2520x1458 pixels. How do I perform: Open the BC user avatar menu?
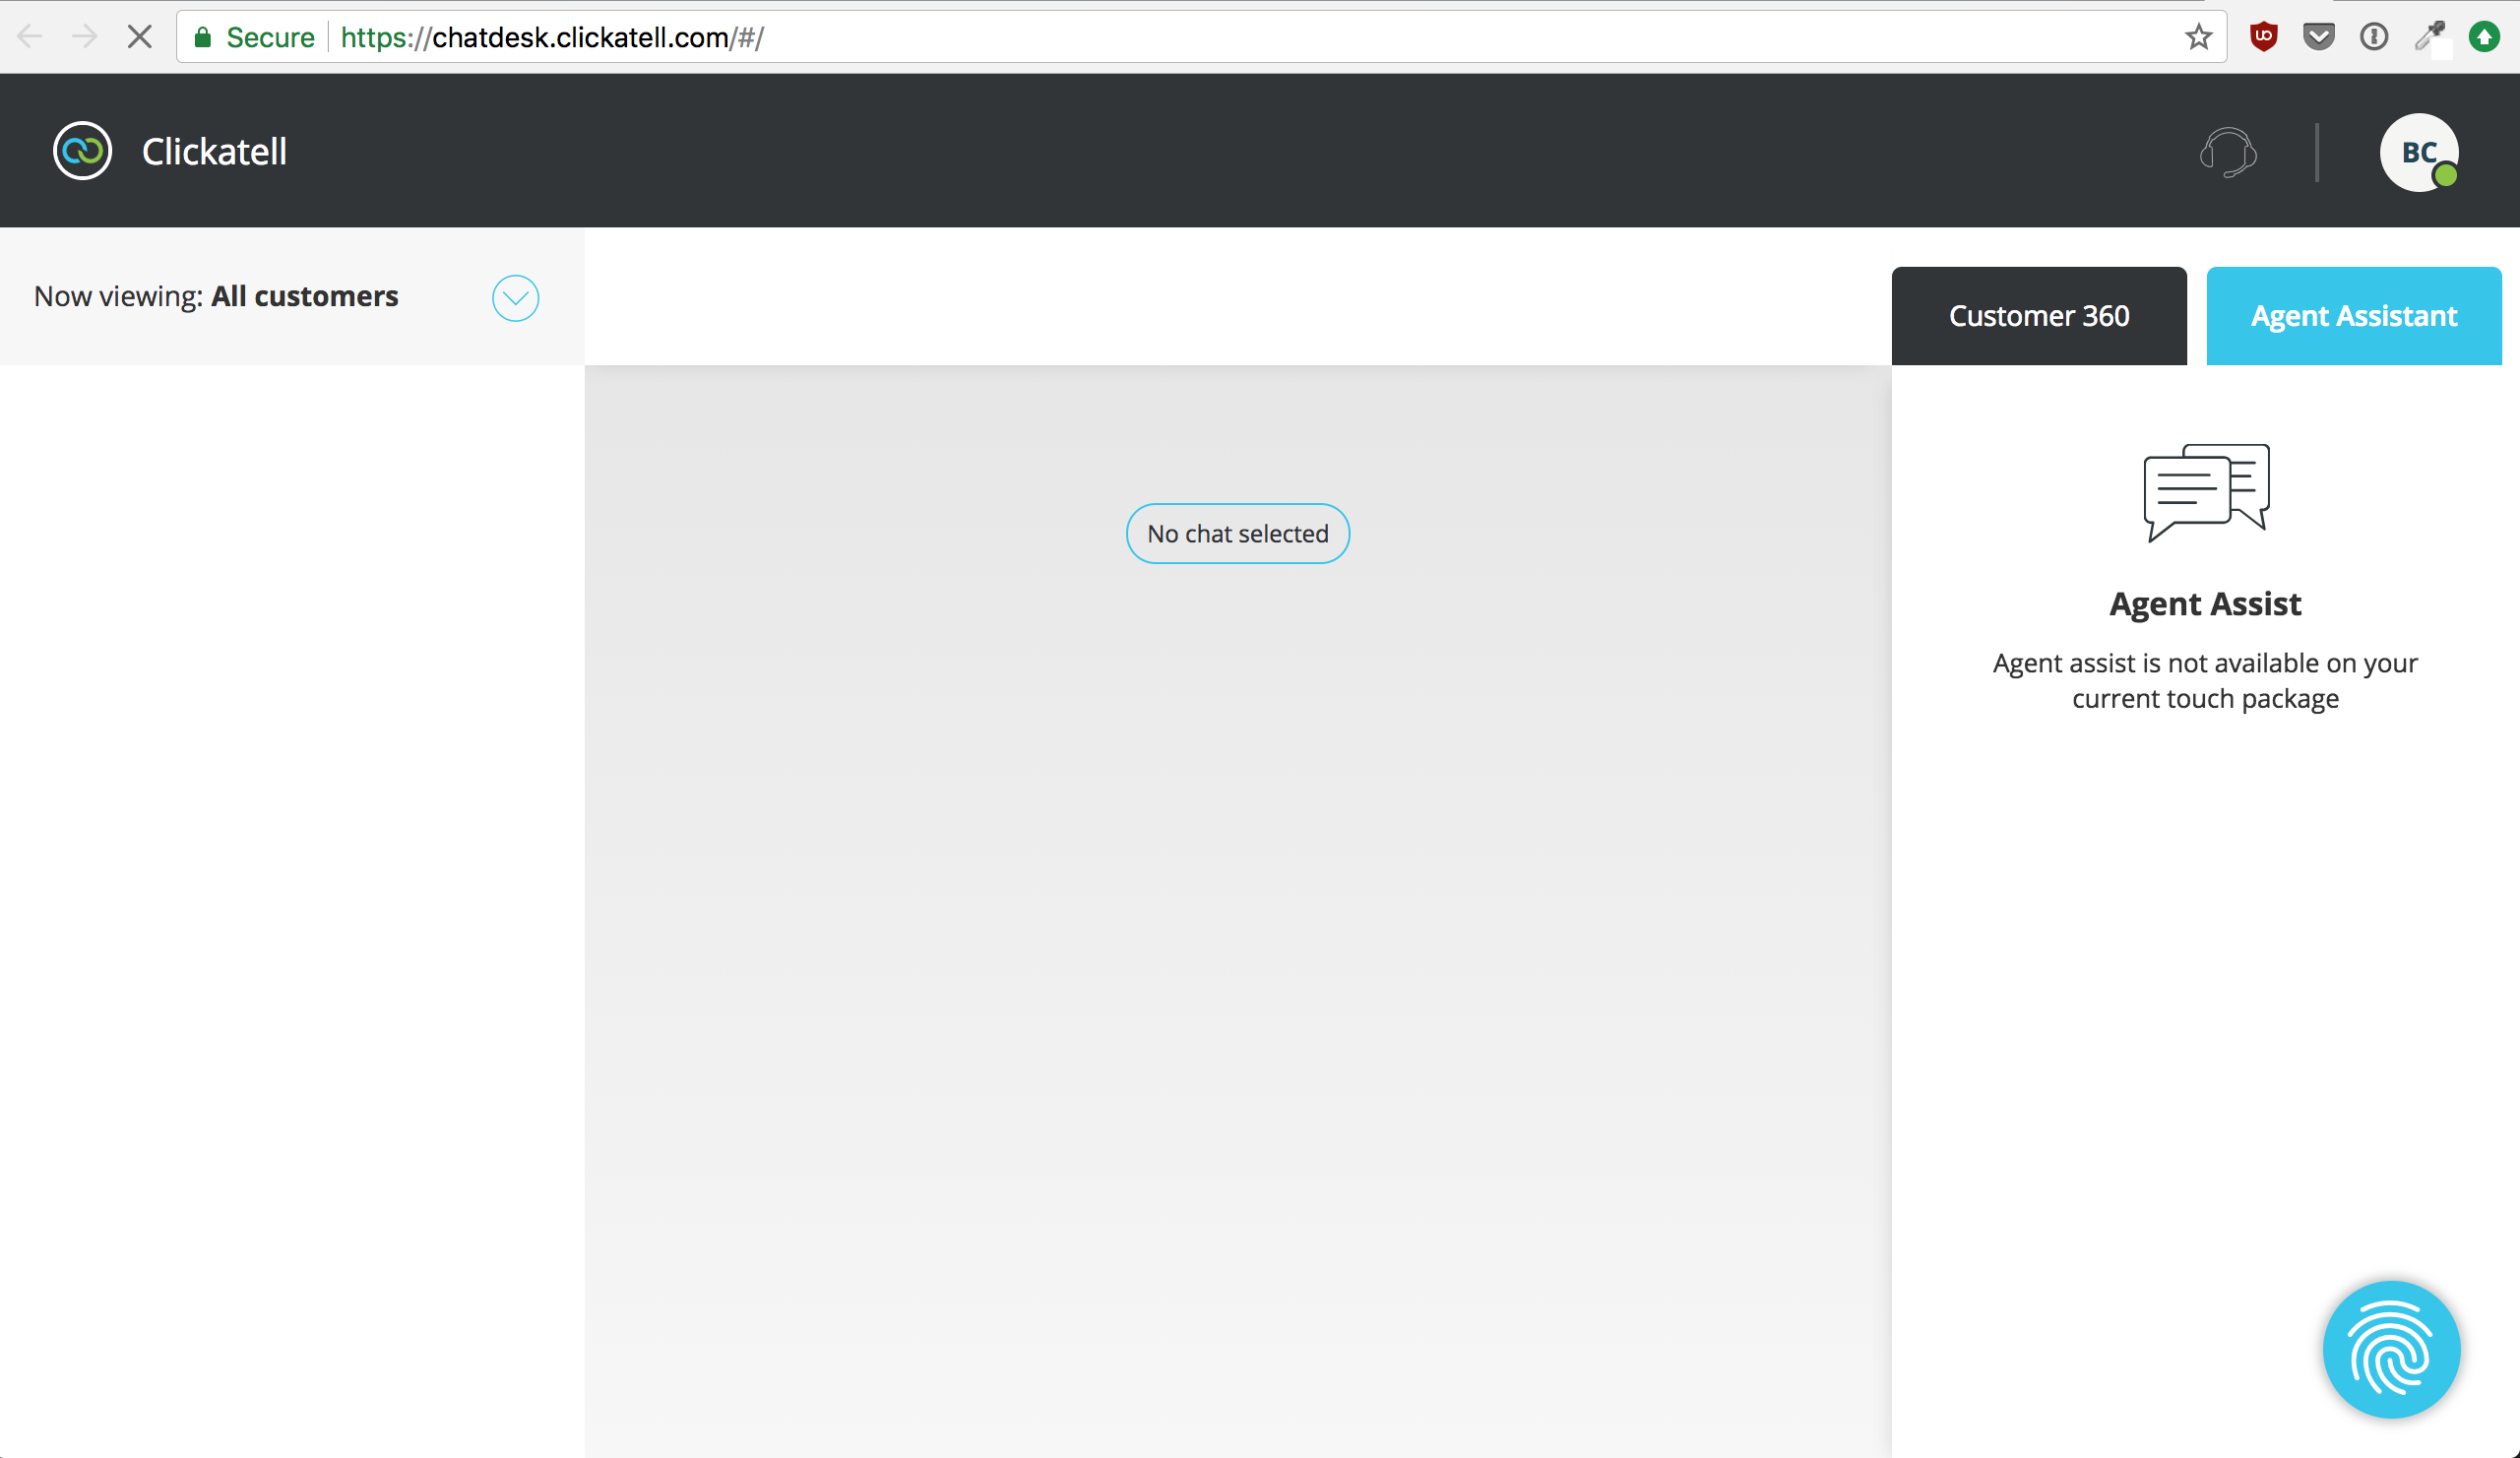click(x=2417, y=152)
